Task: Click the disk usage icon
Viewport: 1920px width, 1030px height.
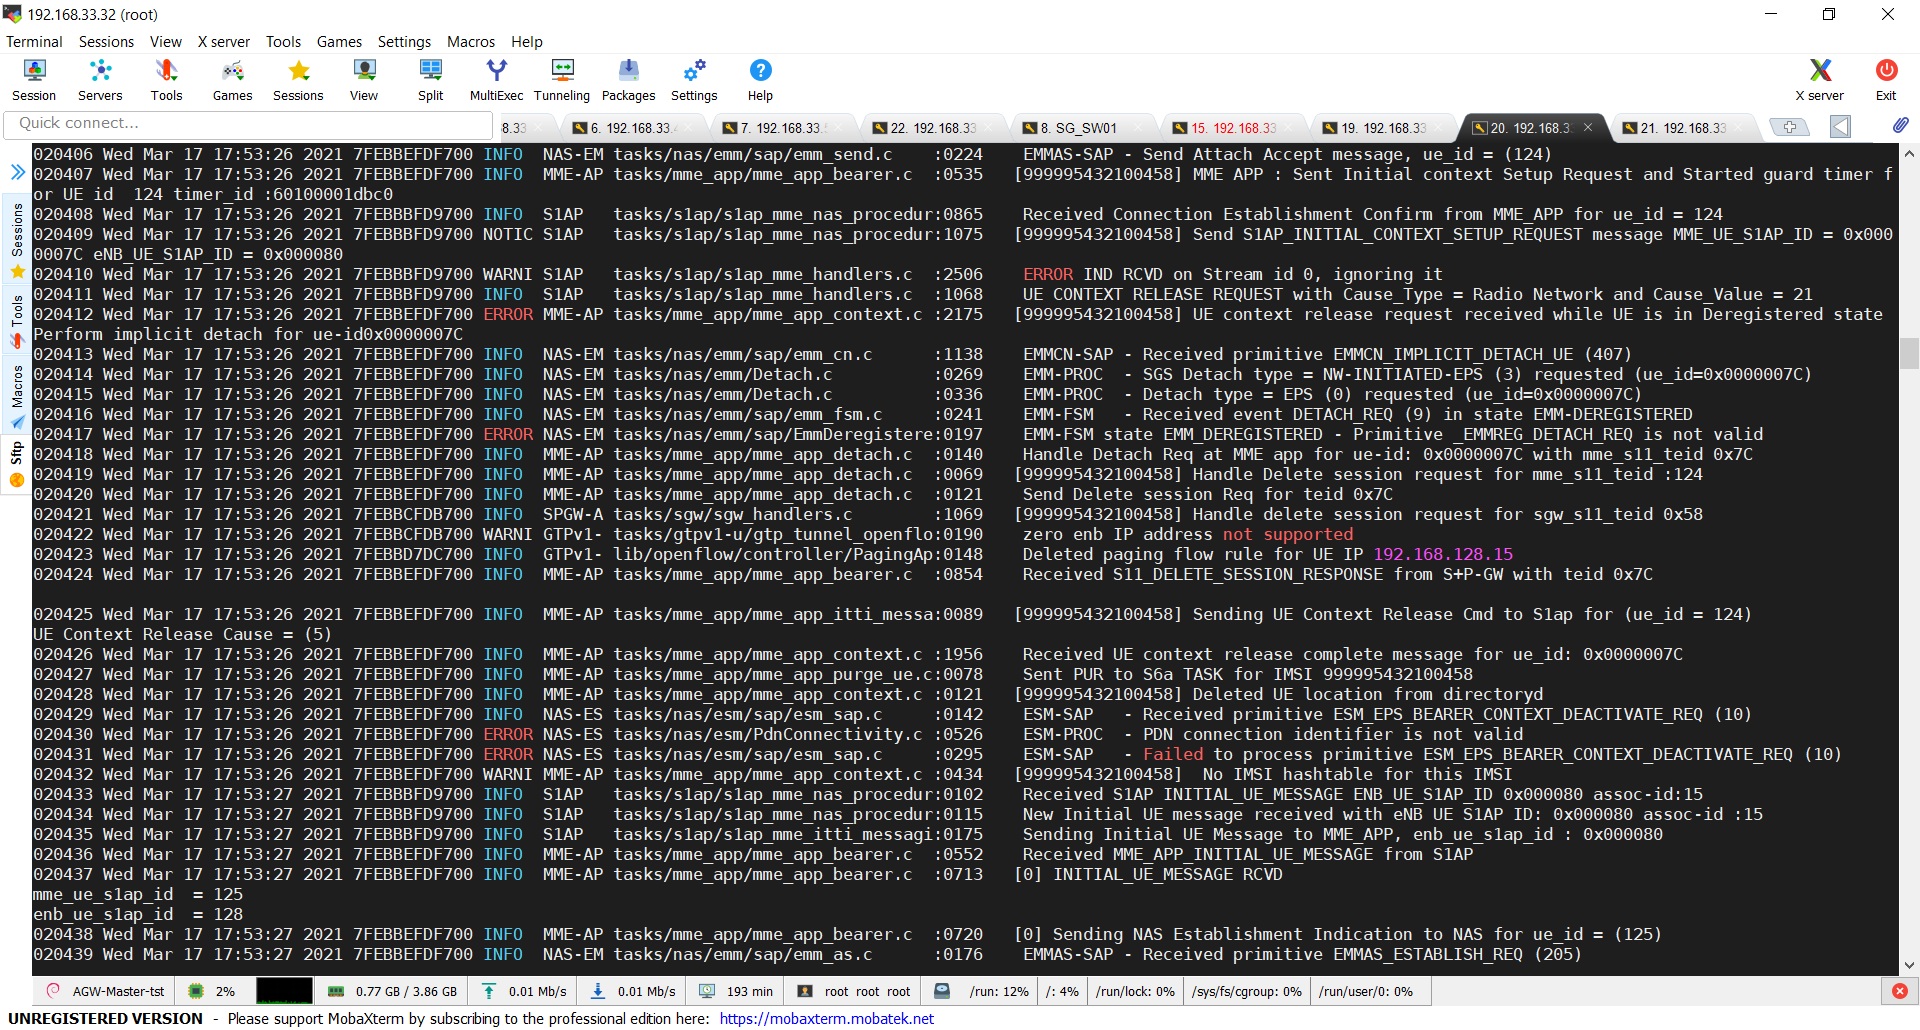Action: pos(942,991)
